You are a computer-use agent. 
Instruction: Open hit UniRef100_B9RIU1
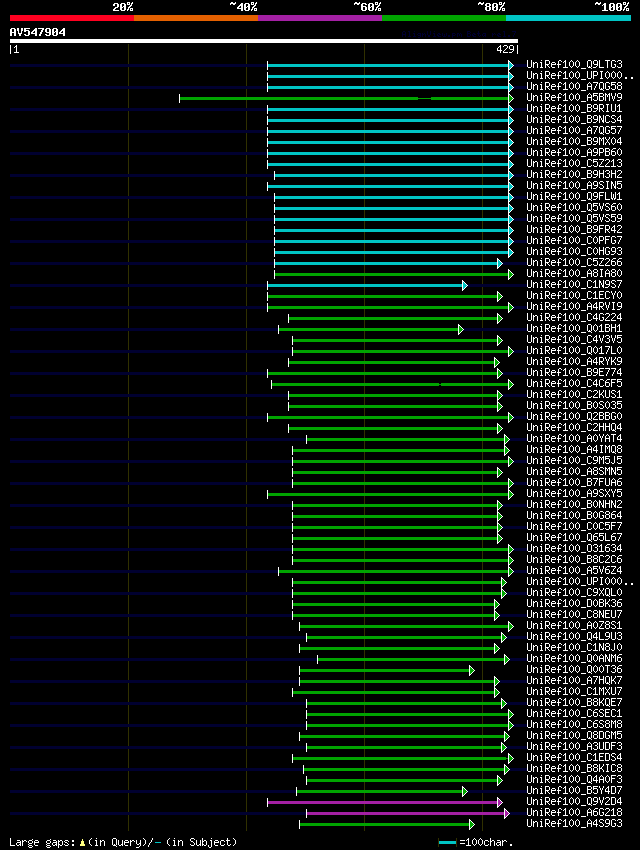click(574, 108)
